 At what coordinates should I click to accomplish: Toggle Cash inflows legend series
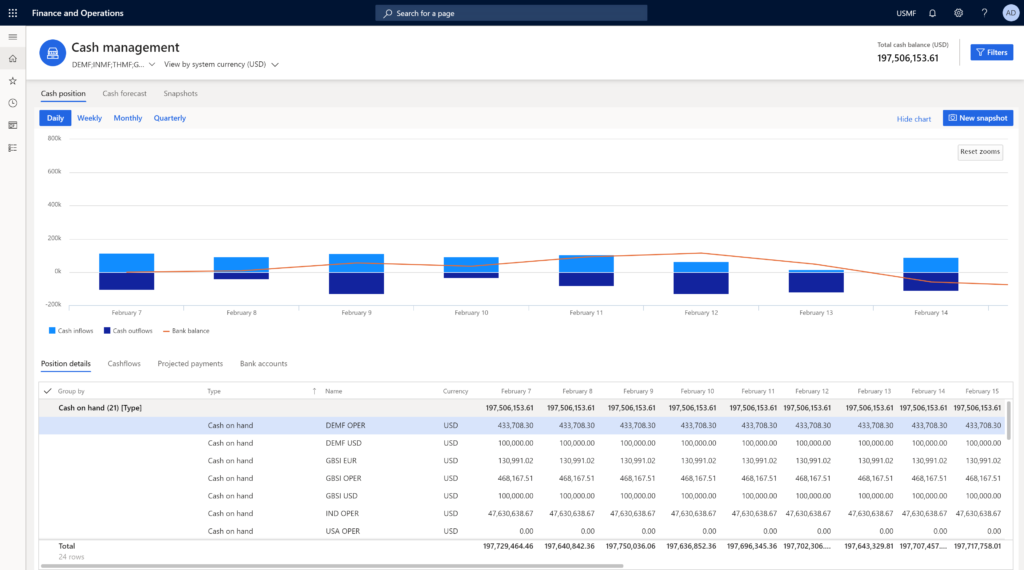click(x=74, y=330)
